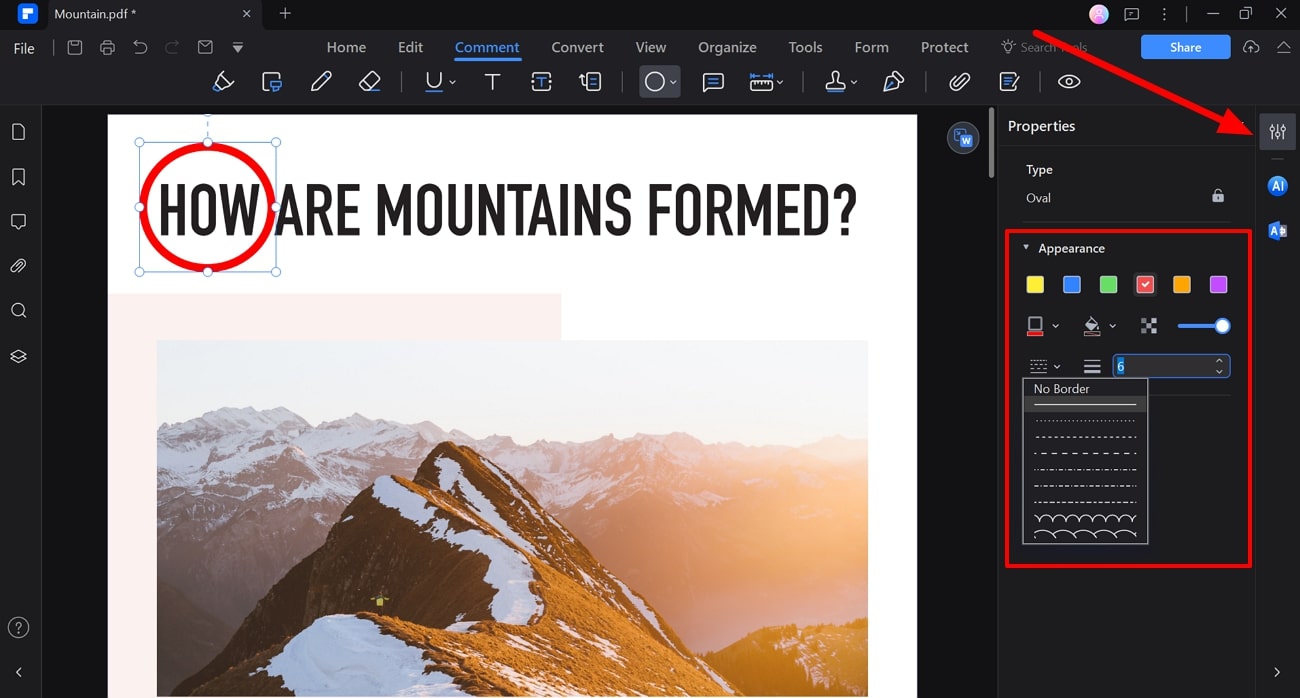Select the yellow color swatch
1300x698 pixels.
tap(1035, 285)
